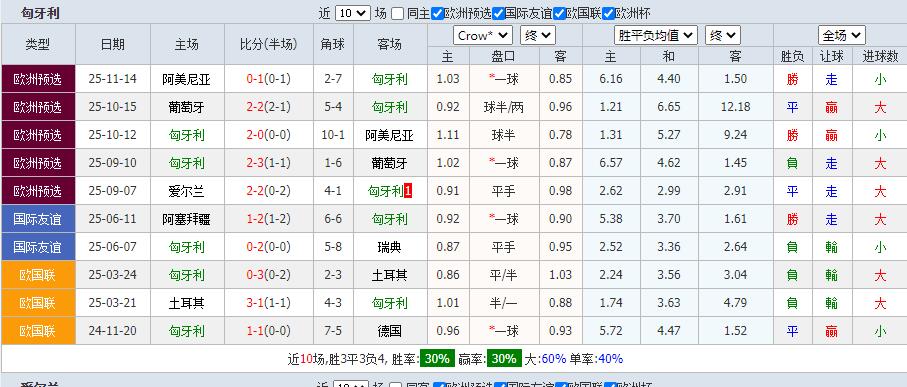Click the red card marker next to 匈牙利

[x=408, y=190]
